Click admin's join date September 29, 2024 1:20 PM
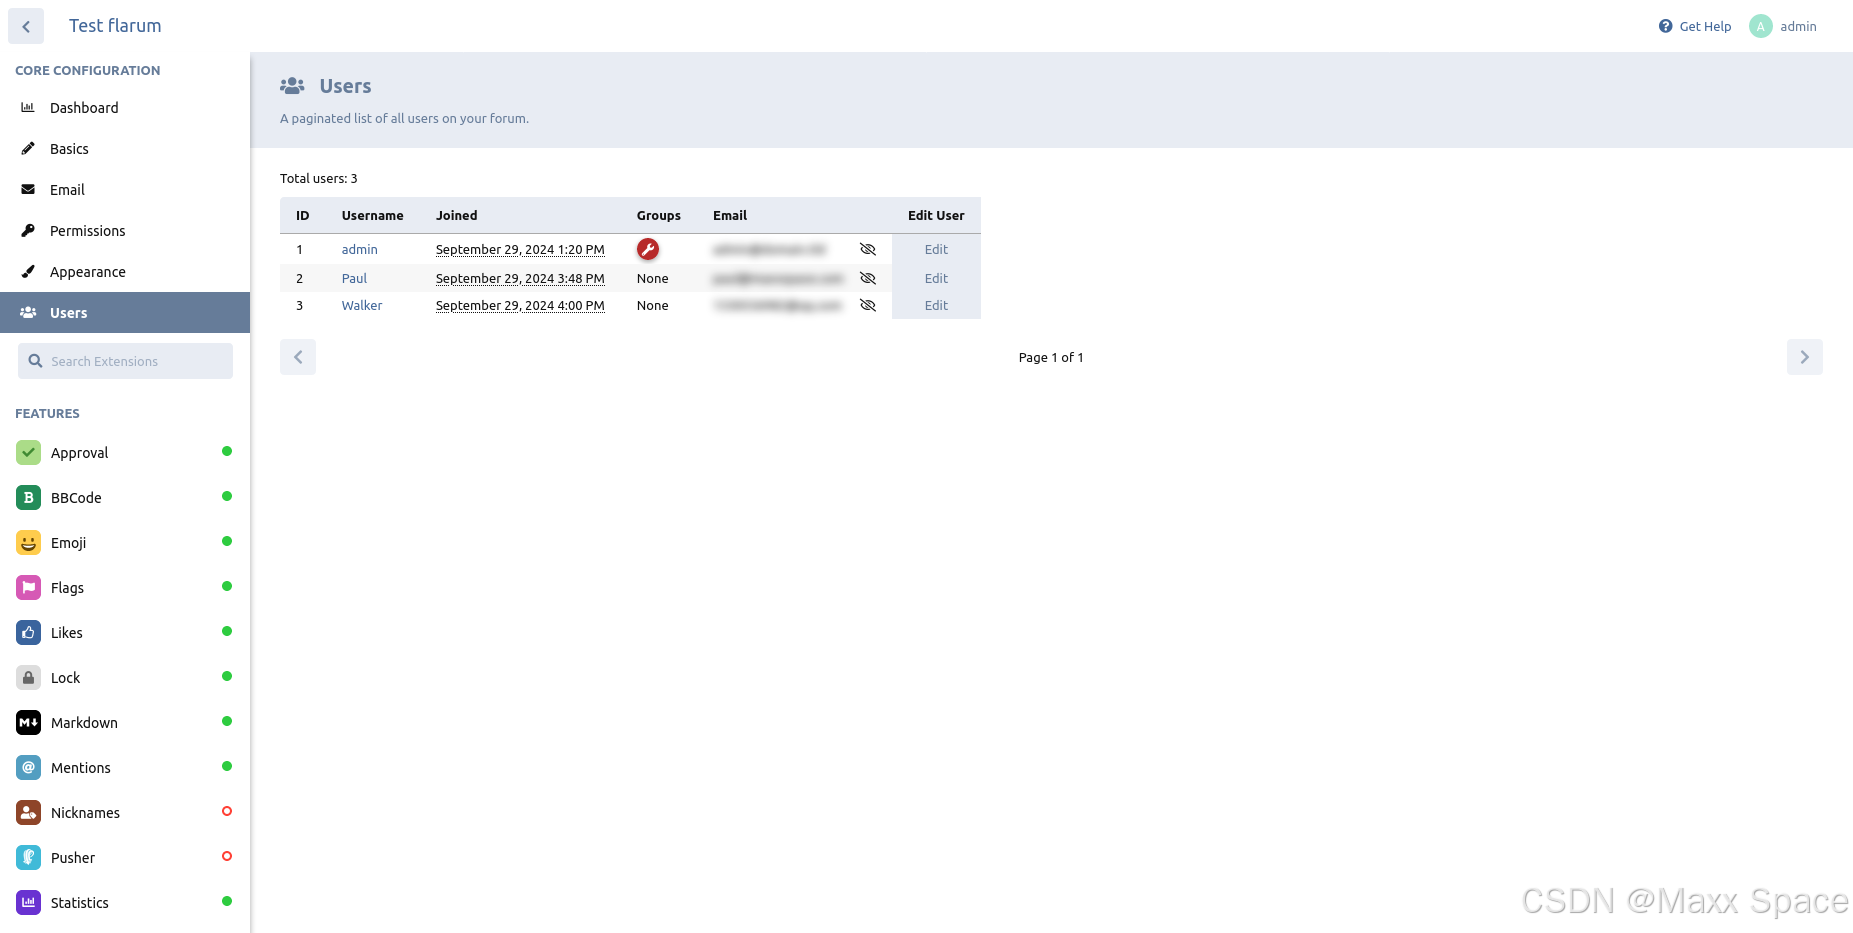1853x933 pixels. (x=520, y=250)
